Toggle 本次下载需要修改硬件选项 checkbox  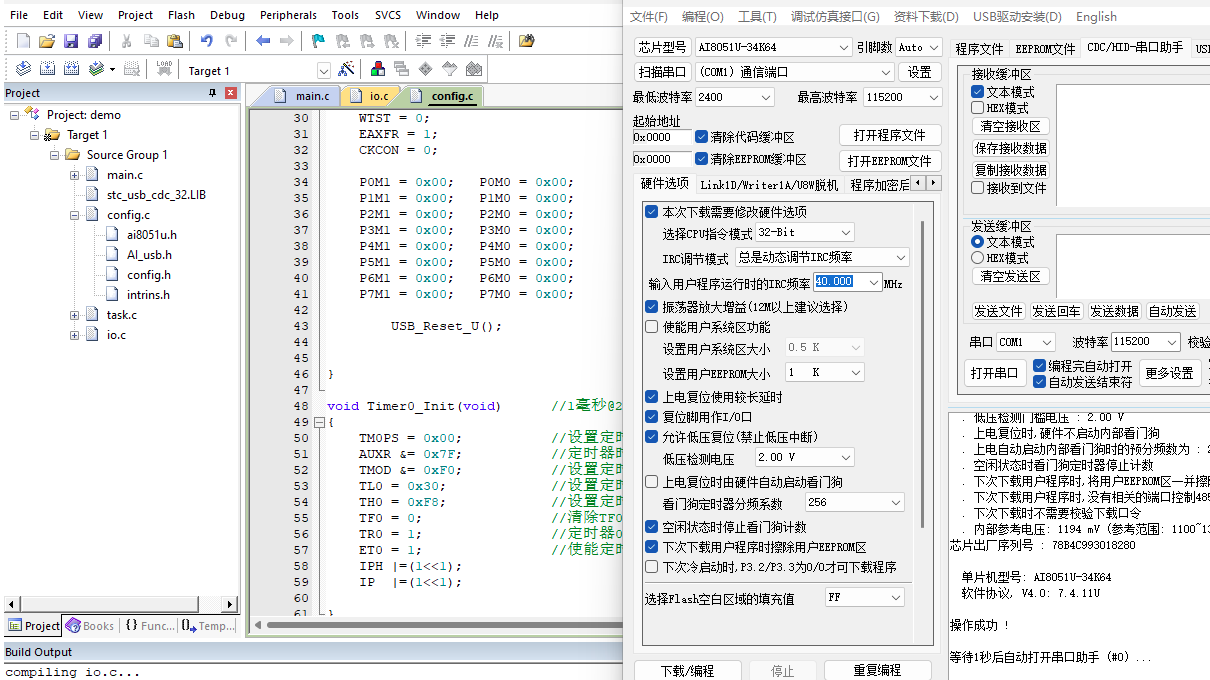pyautogui.click(x=652, y=212)
